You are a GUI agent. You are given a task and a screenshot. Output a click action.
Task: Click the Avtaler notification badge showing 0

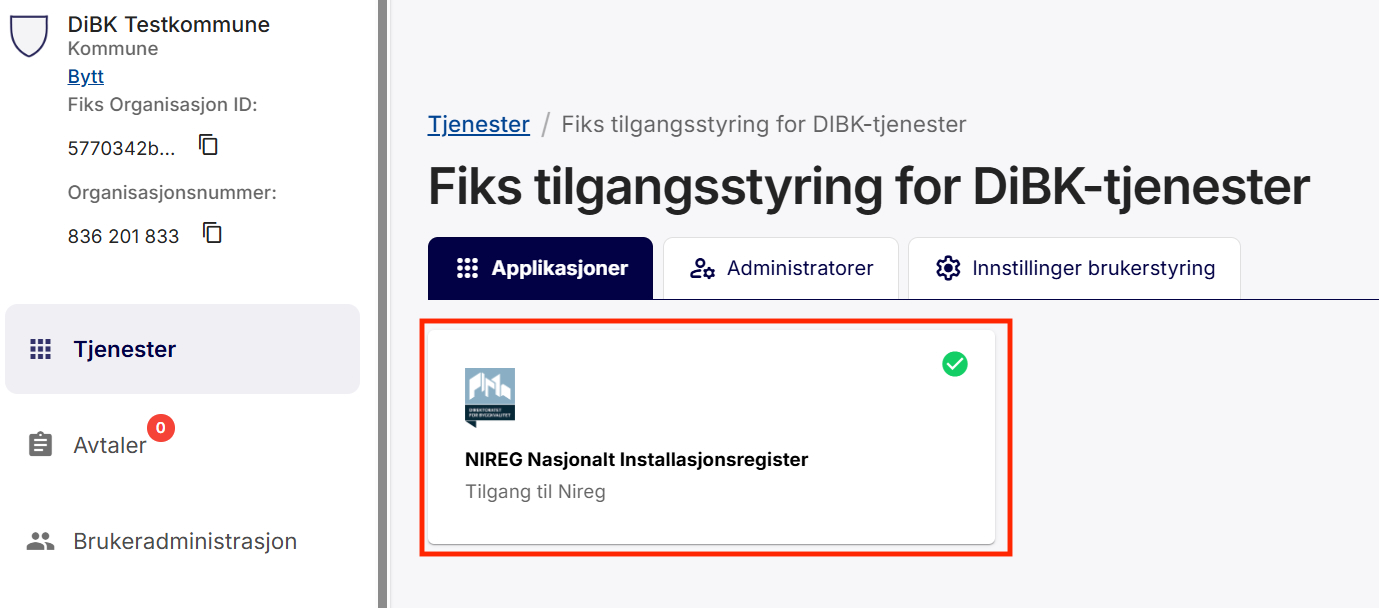pos(160,426)
